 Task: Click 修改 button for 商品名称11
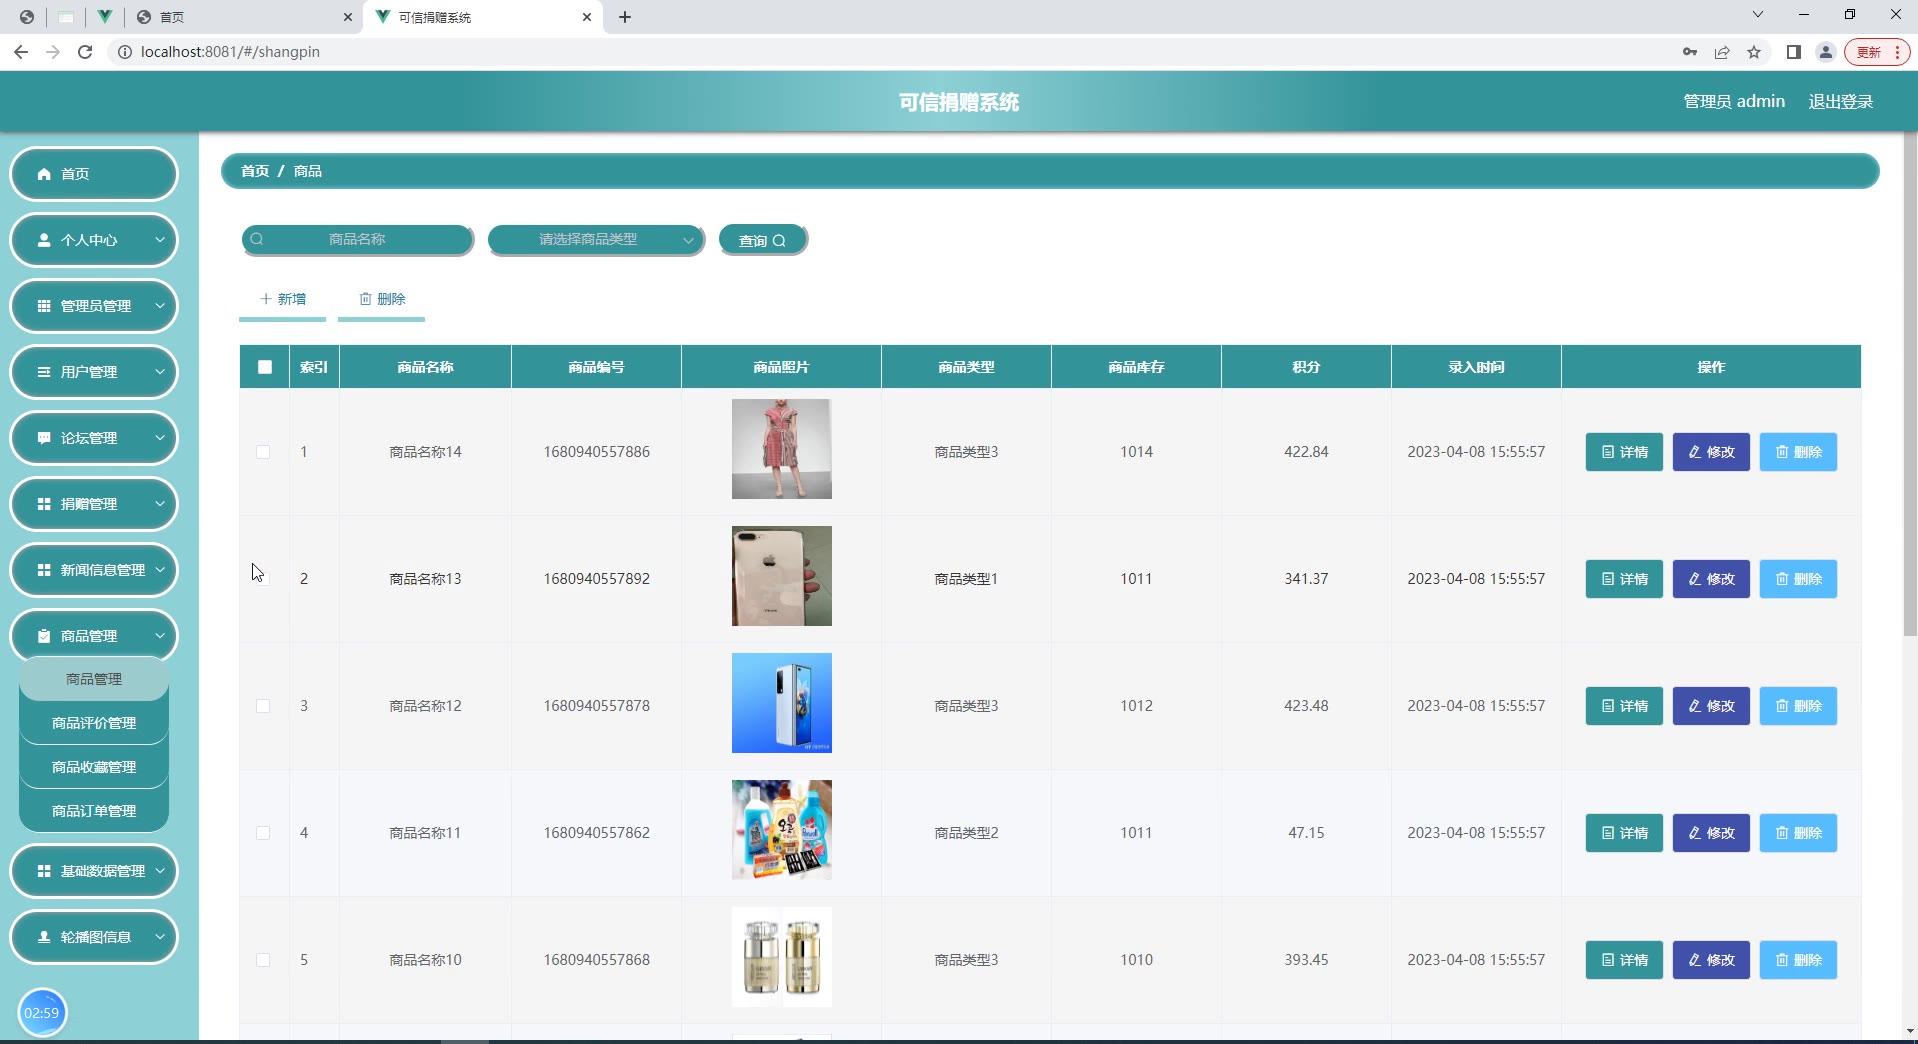pyautogui.click(x=1710, y=833)
